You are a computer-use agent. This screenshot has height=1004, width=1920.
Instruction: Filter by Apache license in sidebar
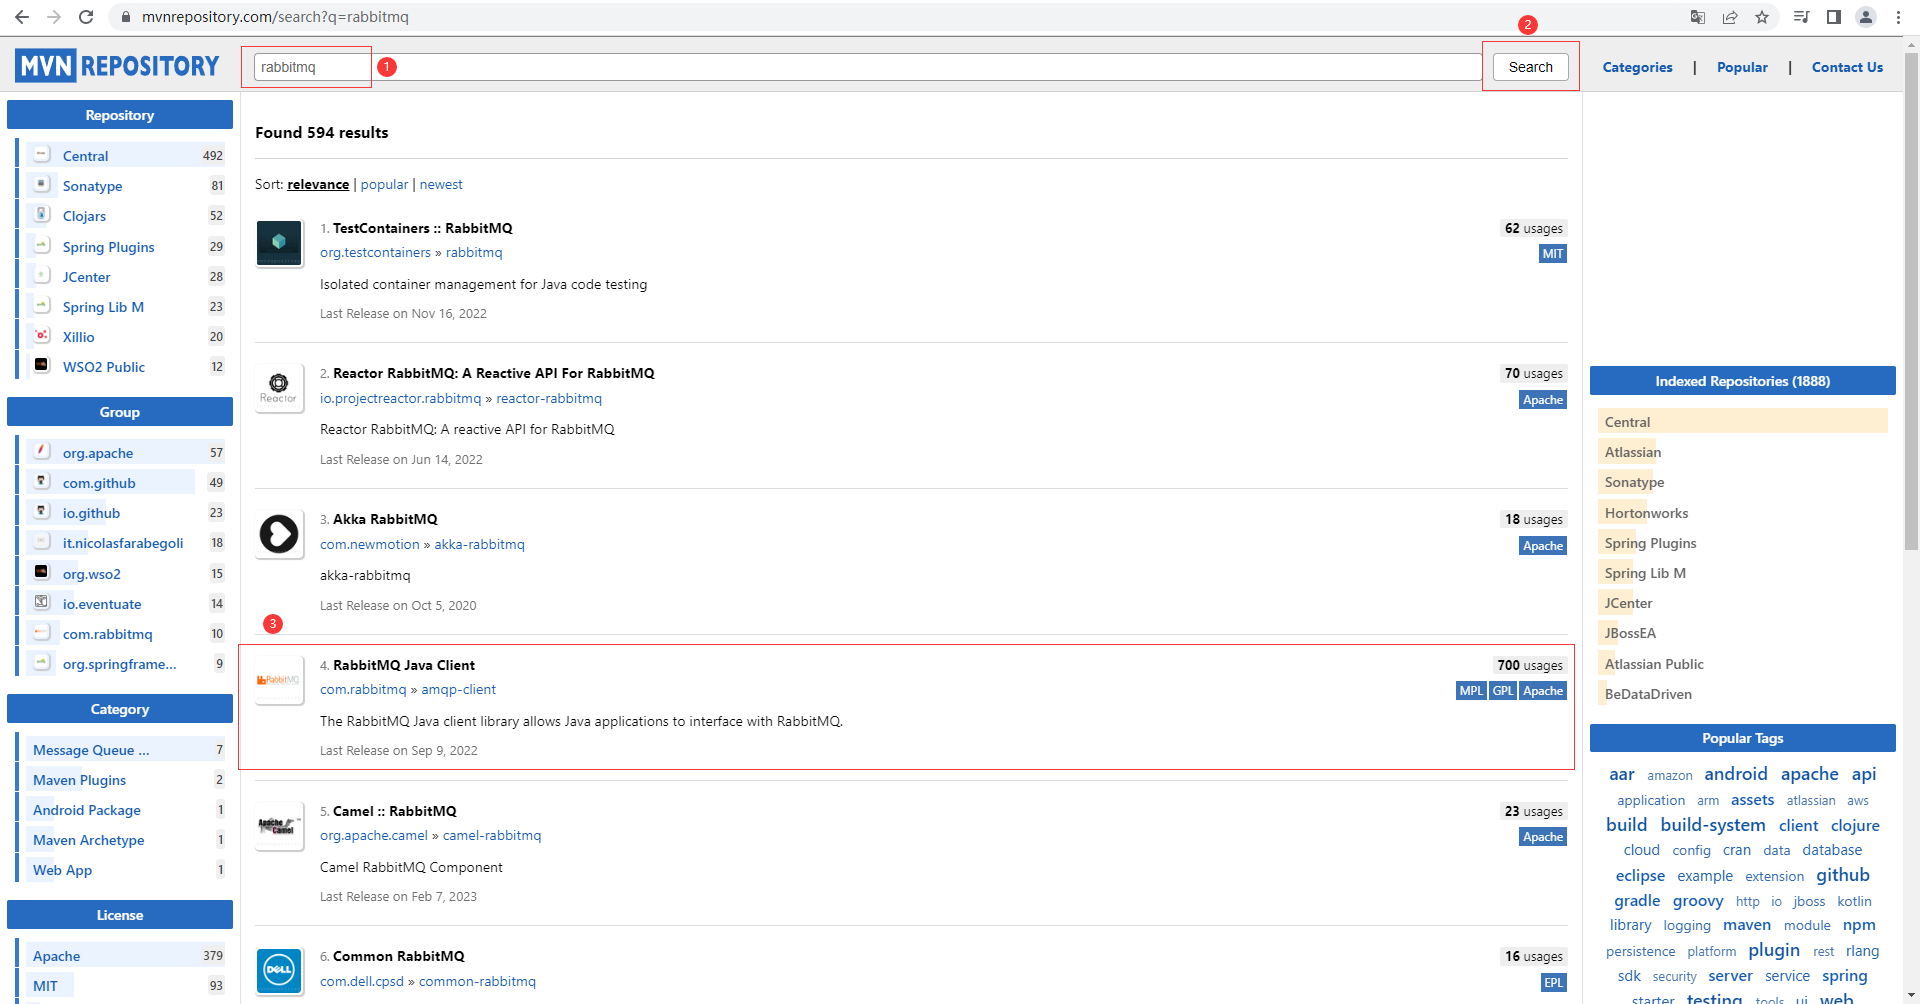pos(56,956)
